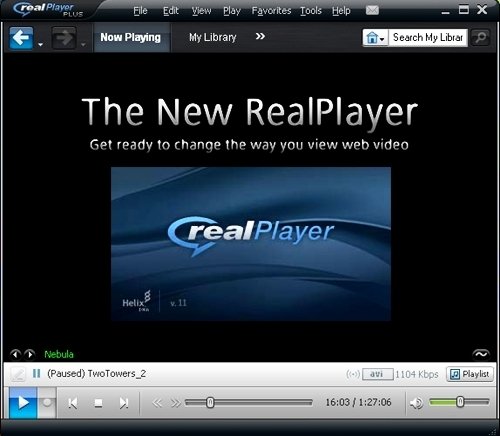Viewport: 500px width, 436px height.
Task: Open the back button history dropdown
Action: [41, 44]
